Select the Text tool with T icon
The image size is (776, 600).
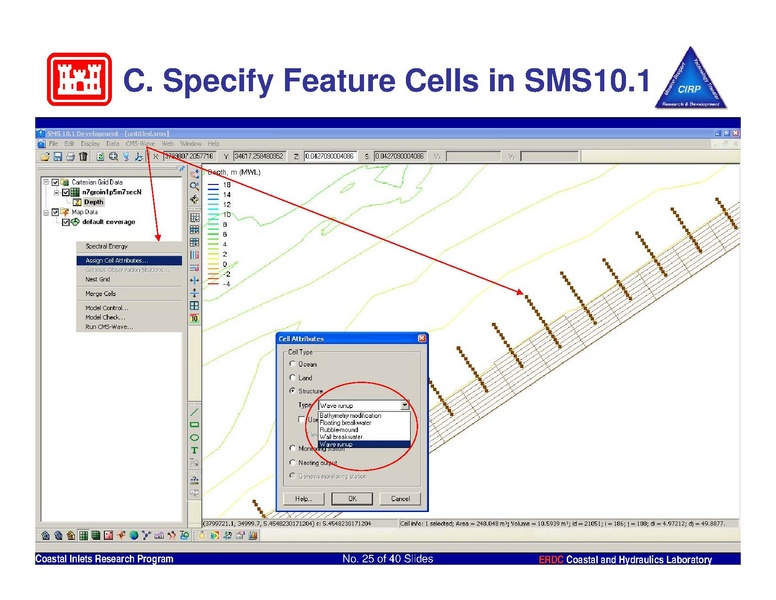(194, 450)
